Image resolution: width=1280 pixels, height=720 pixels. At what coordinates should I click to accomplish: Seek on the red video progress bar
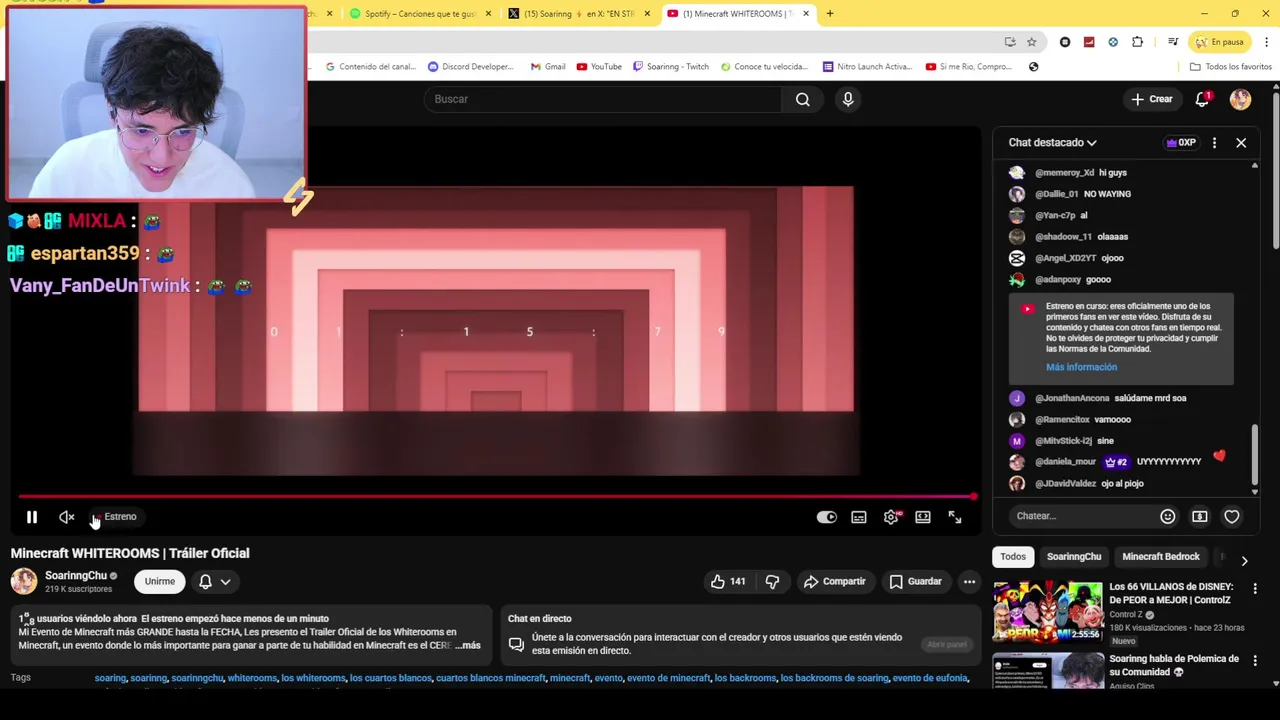click(x=497, y=496)
